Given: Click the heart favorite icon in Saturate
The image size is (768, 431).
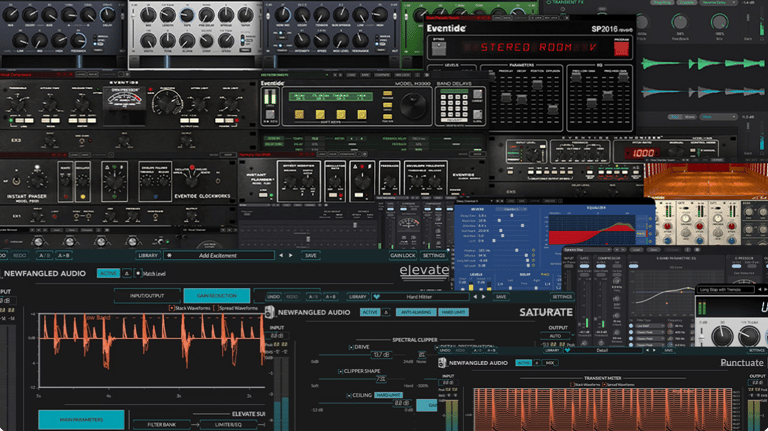Looking at the screenshot, I should 376,297.
